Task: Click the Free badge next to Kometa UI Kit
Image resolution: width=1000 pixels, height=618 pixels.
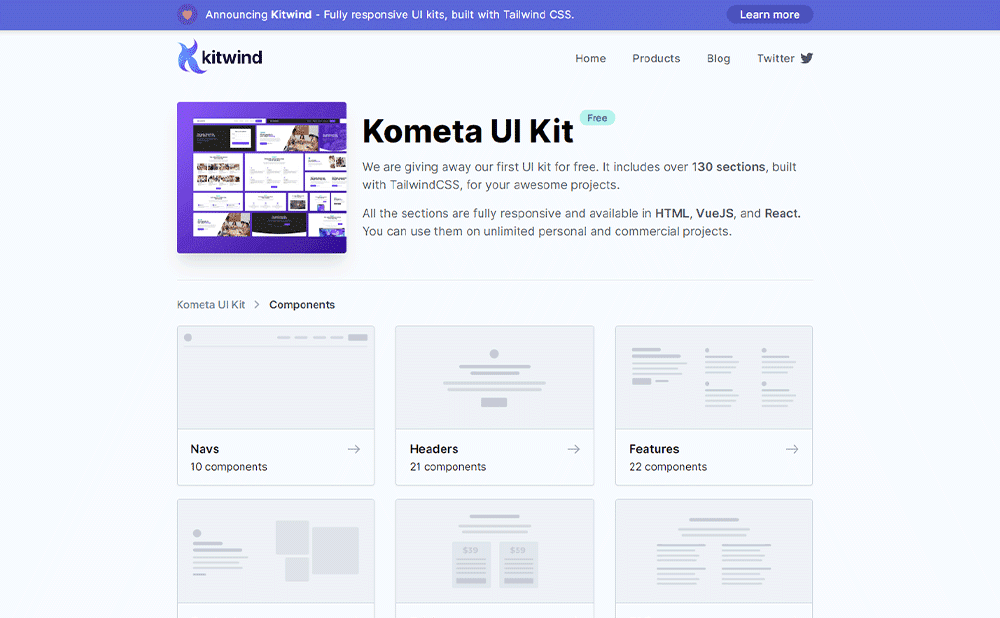Action: (x=597, y=117)
